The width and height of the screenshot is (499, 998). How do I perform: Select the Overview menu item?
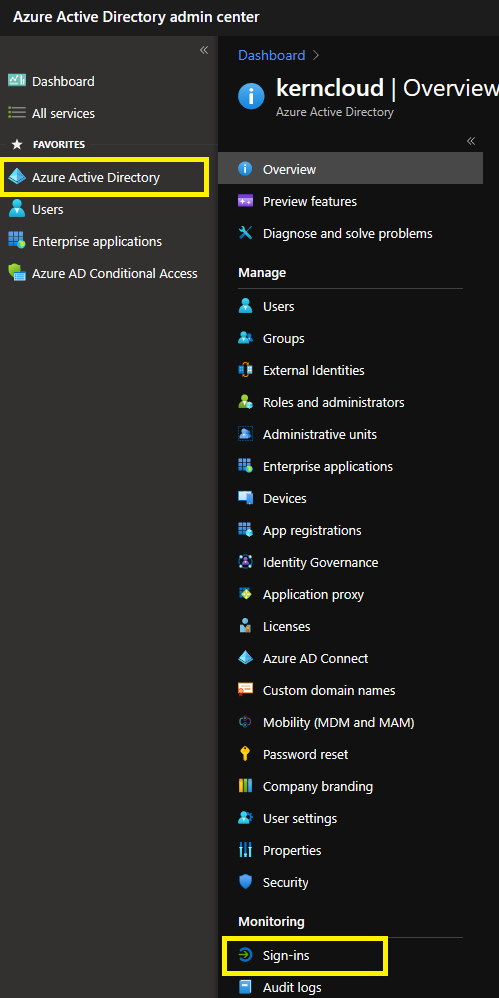(x=350, y=169)
